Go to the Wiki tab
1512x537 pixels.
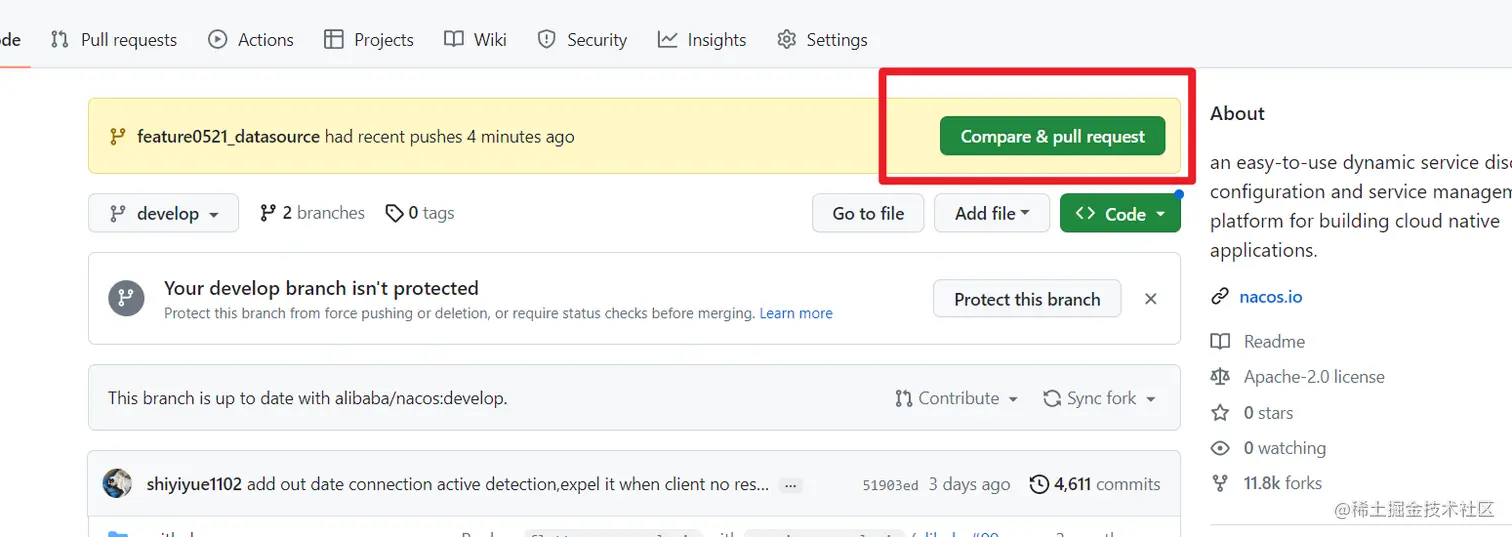click(476, 40)
